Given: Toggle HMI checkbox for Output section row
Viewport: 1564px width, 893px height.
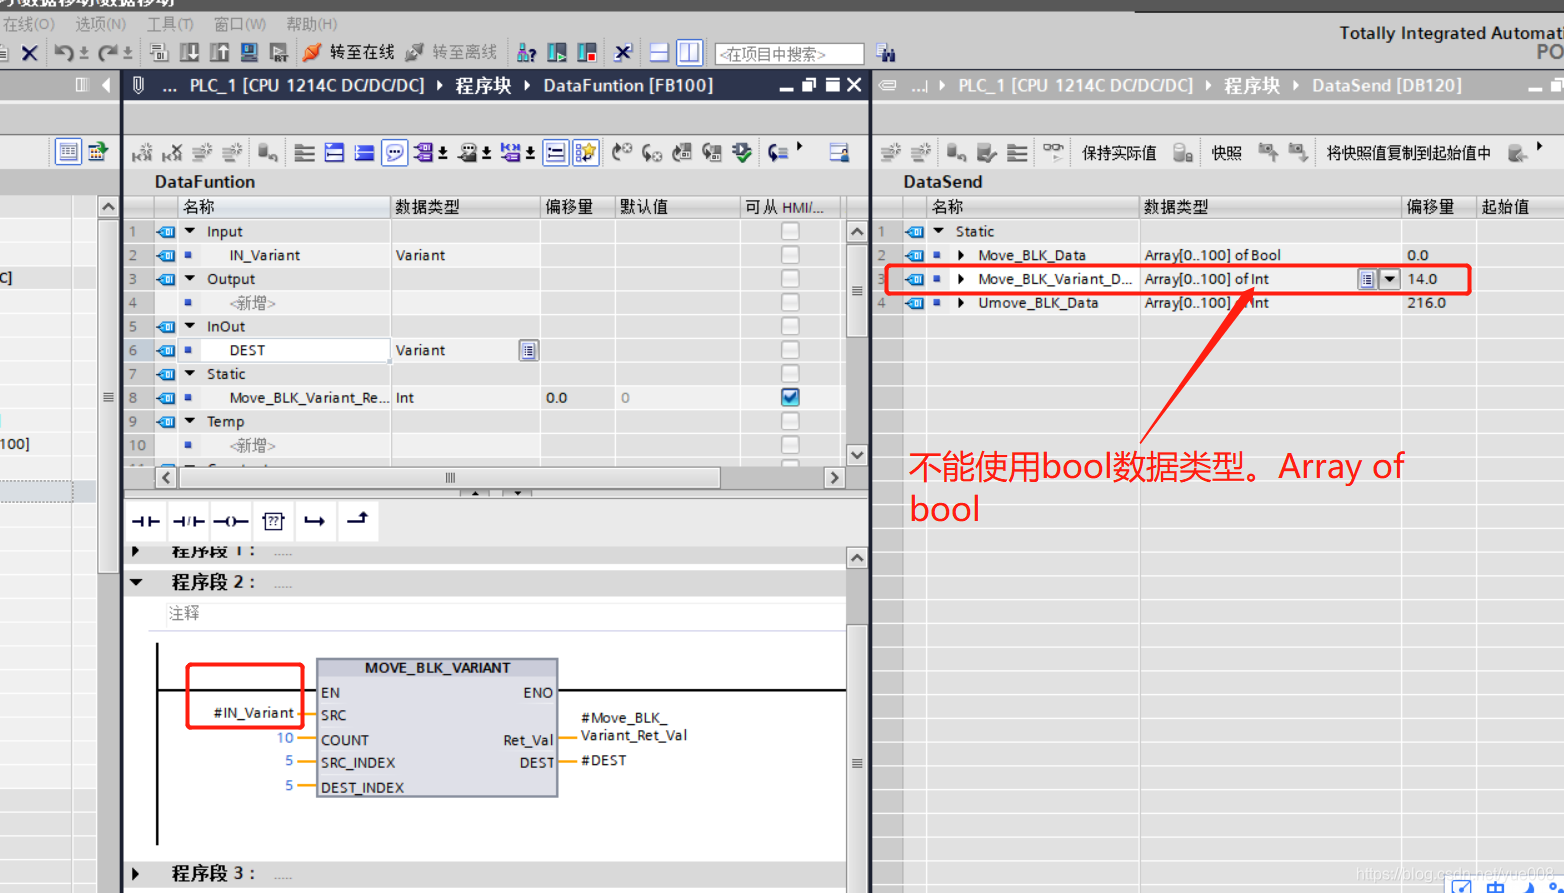Looking at the screenshot, I should 790,279.
